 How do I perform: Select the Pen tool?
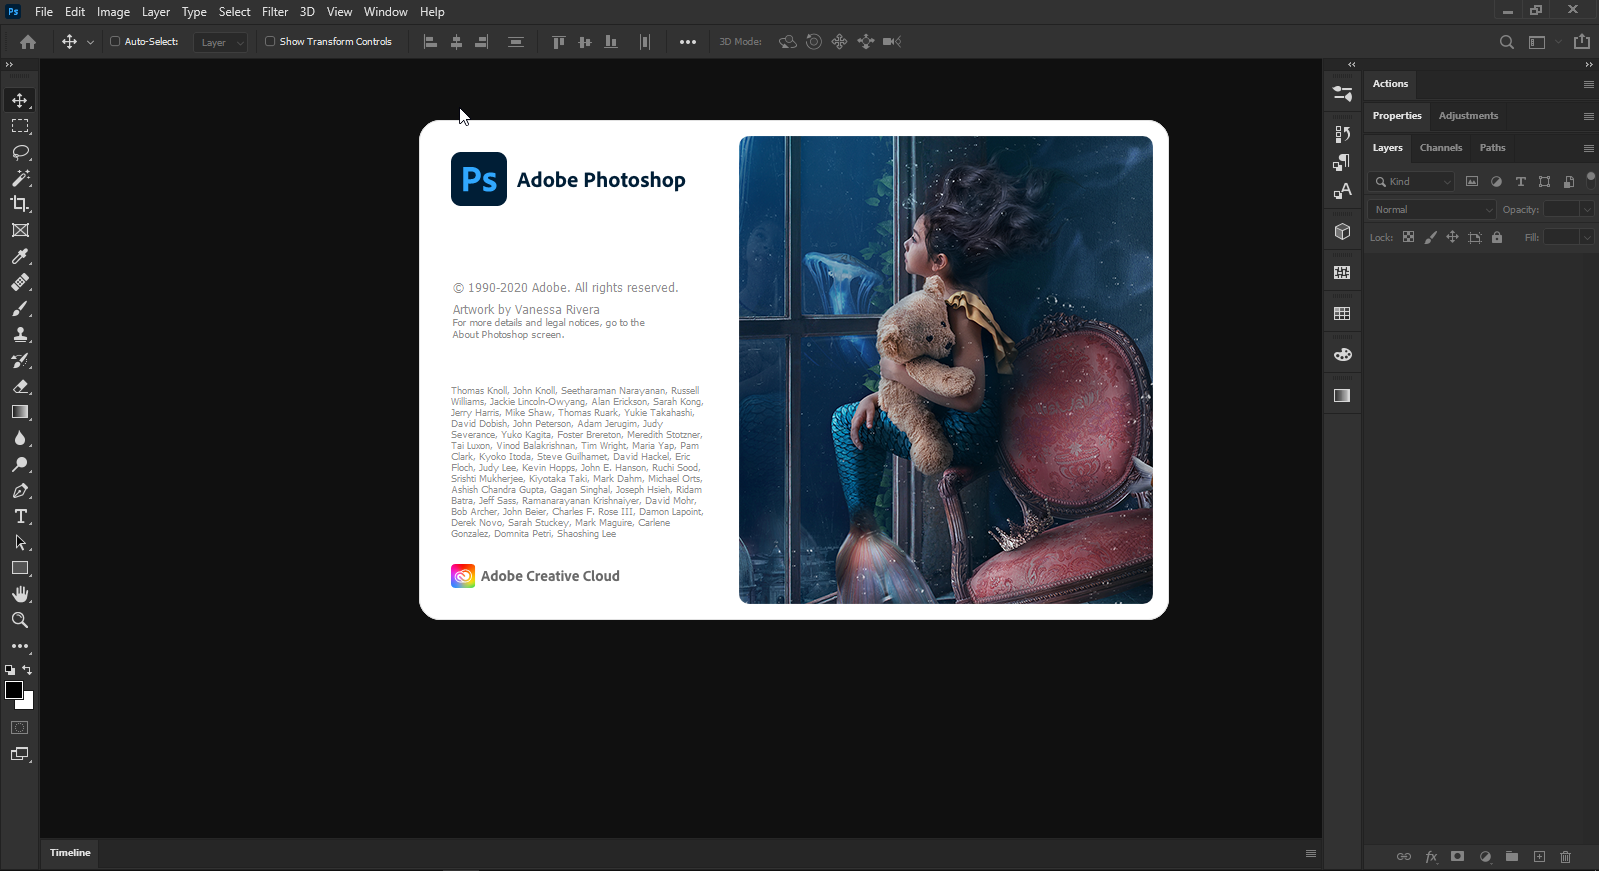[x=20, y=490]
